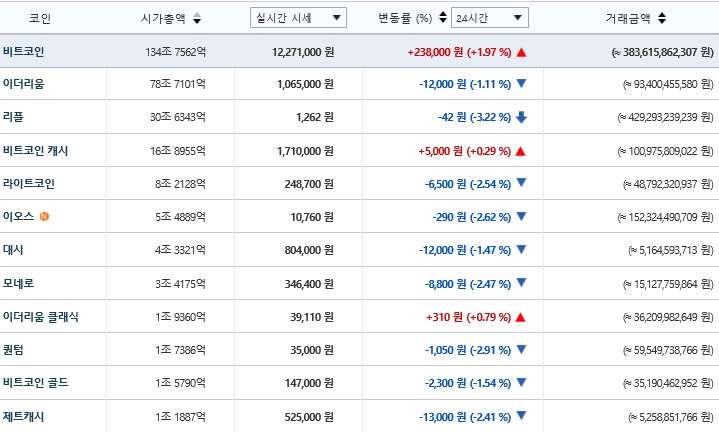
Task: Click price 10,760 원
Action: 312,217
